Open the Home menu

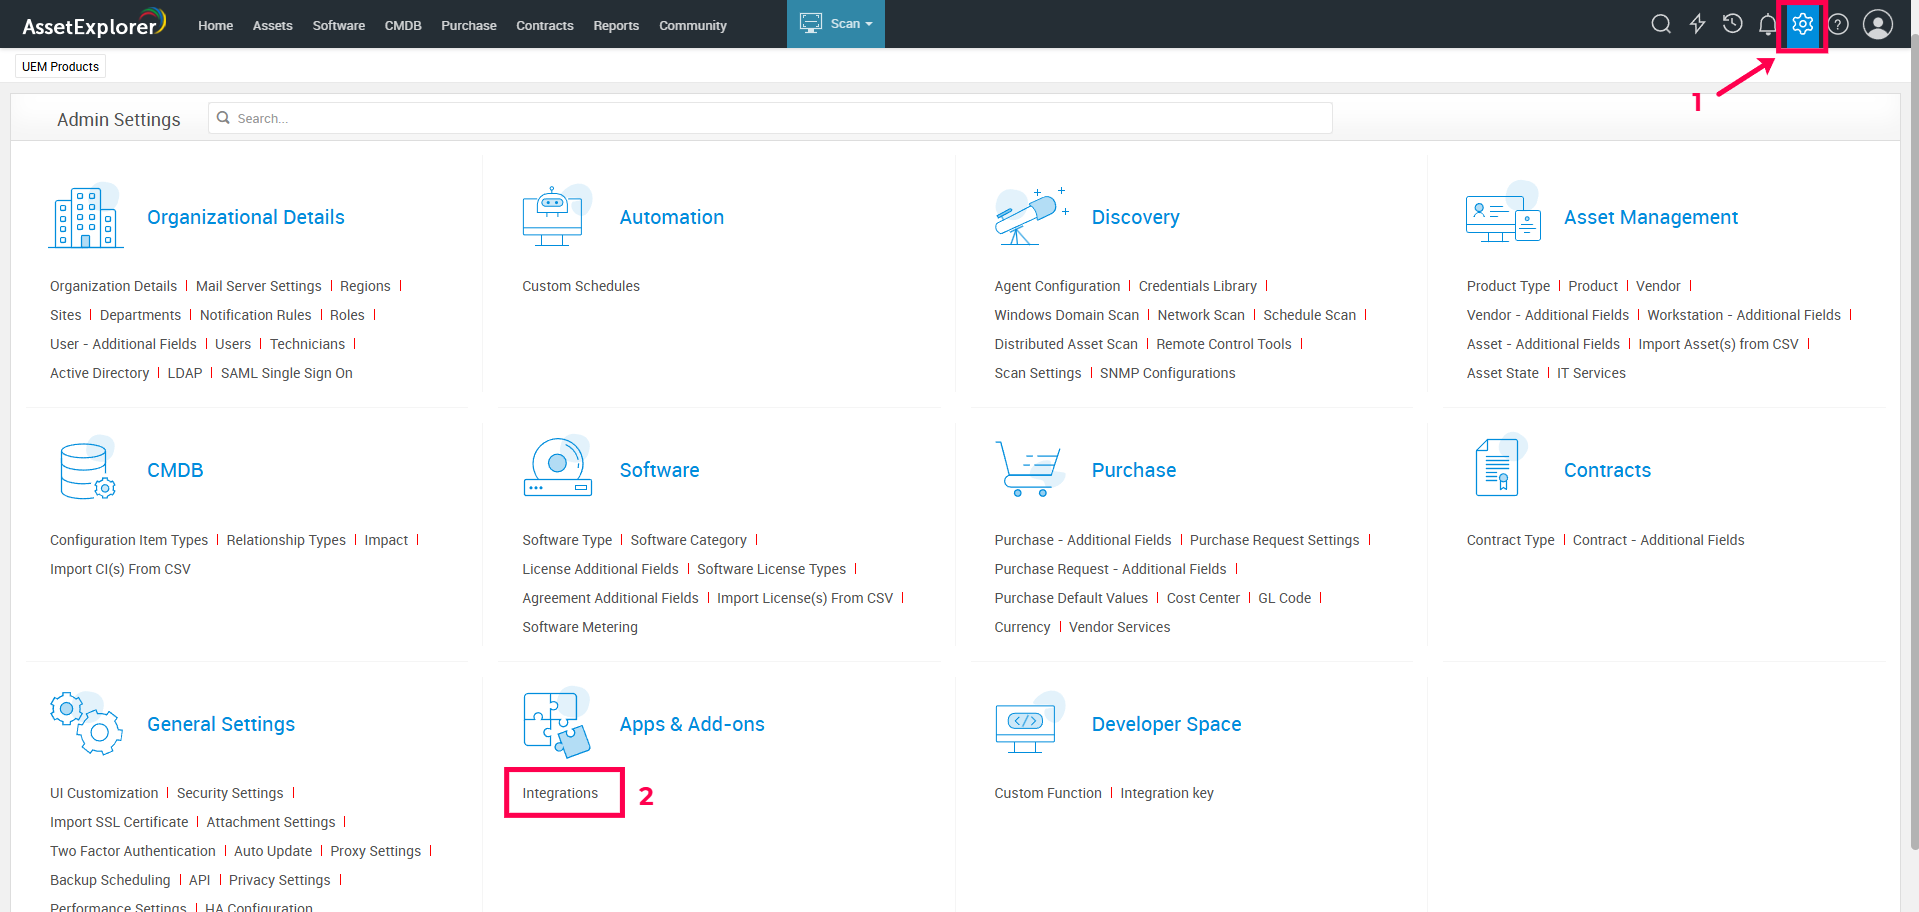[215, 25]
